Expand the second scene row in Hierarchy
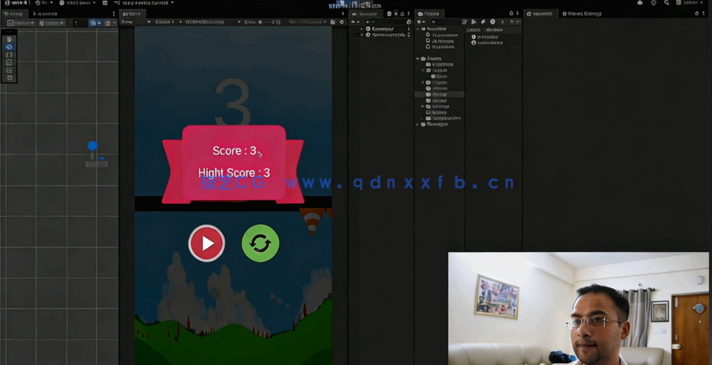 pos(362,35)
